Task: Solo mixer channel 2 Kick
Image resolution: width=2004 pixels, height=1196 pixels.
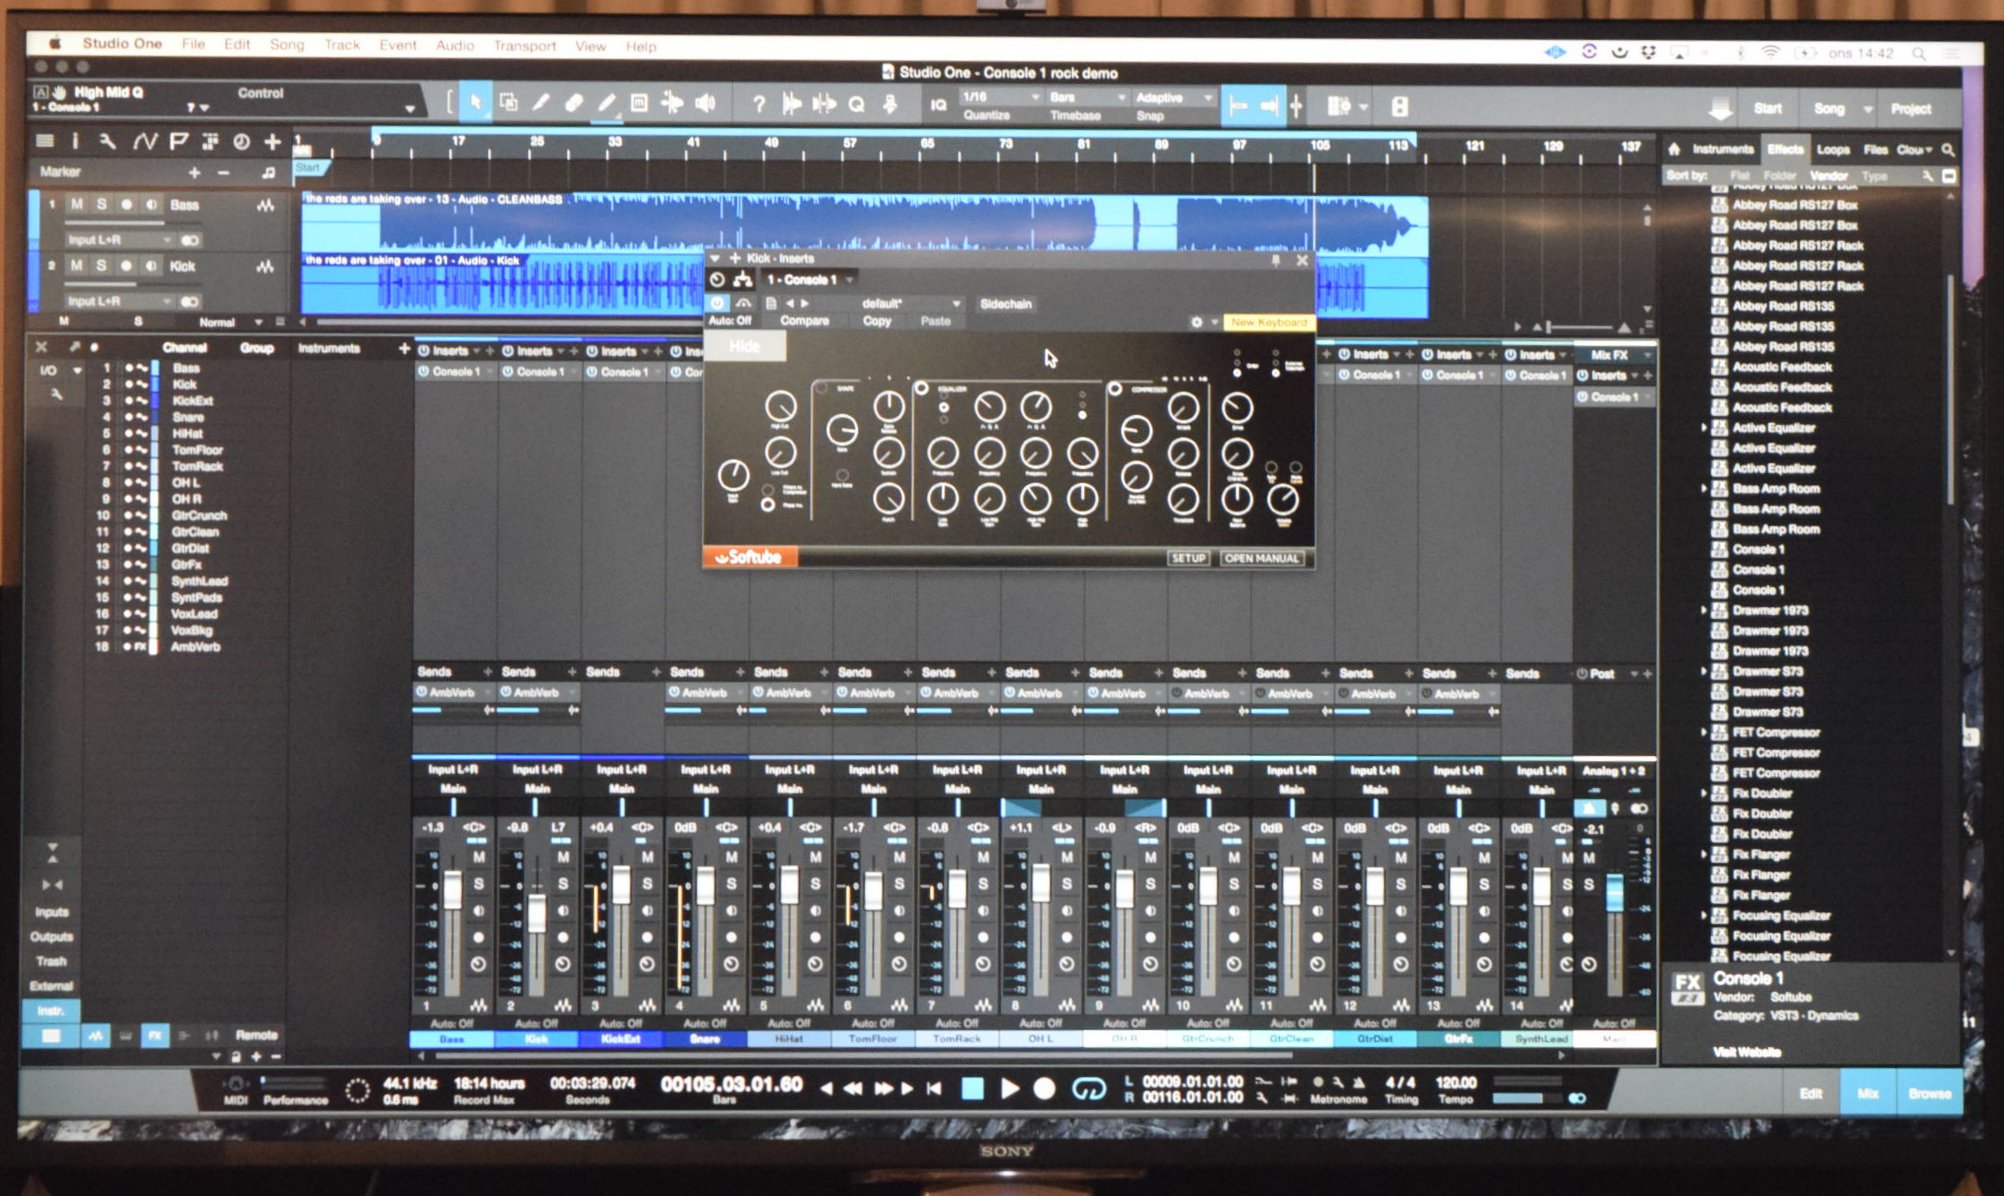Action: click(x=563, y=884)
